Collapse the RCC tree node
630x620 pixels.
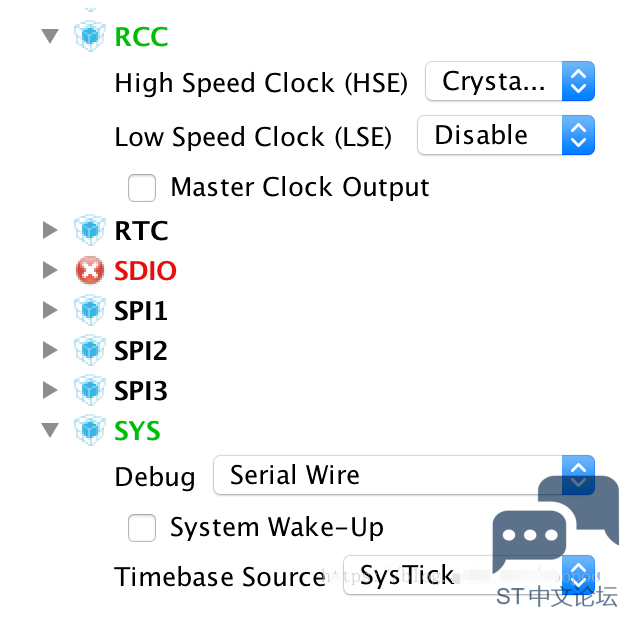click(50, 36)
